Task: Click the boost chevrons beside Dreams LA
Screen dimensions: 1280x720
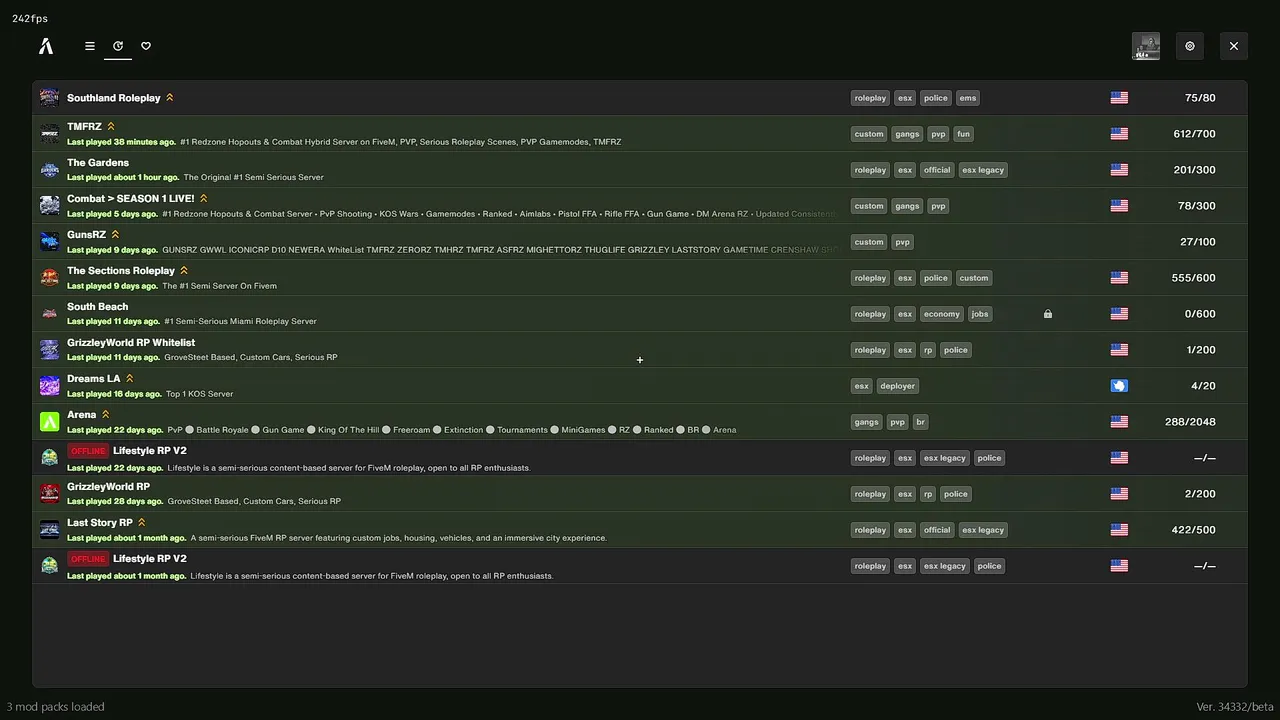Action: point(130,379)
